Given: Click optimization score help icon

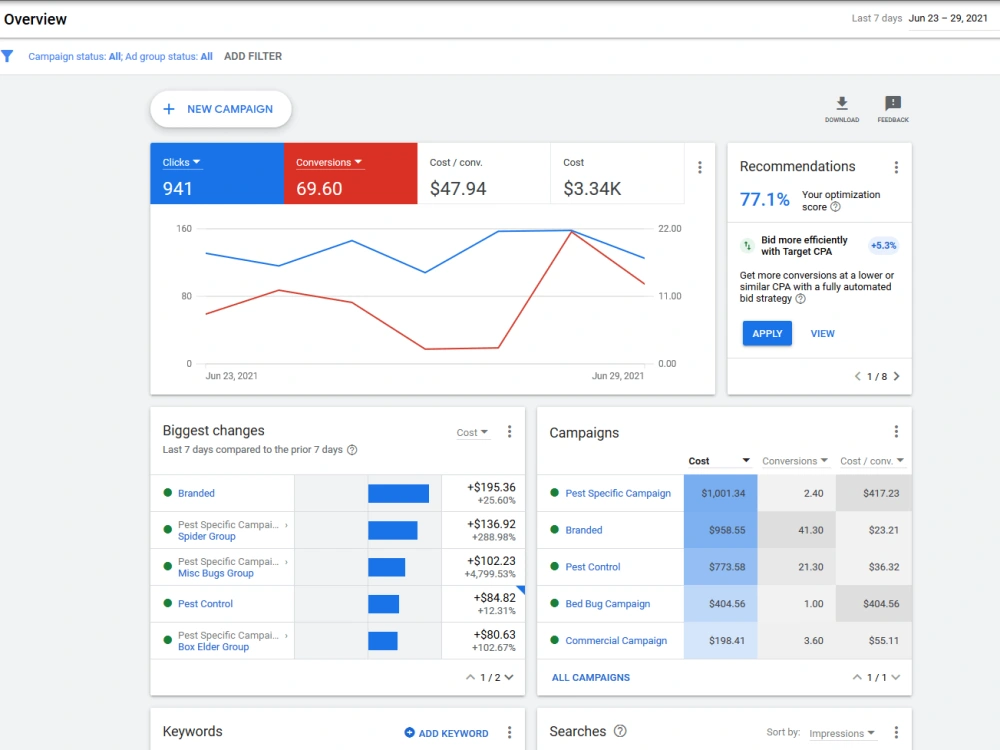Looking at the screenshot, I should [x=835, y=207].
